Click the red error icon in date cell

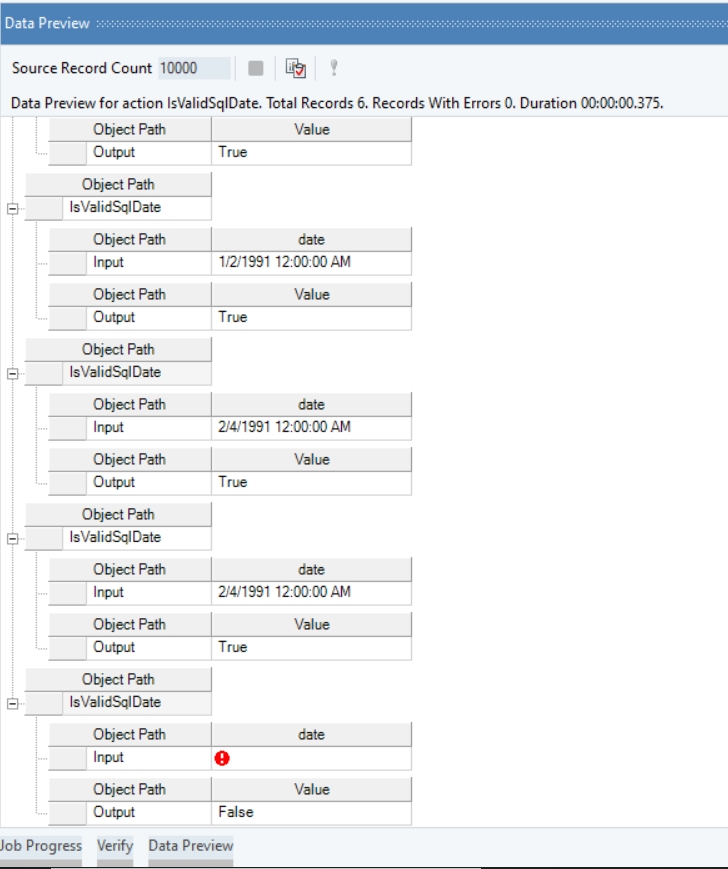222,758
